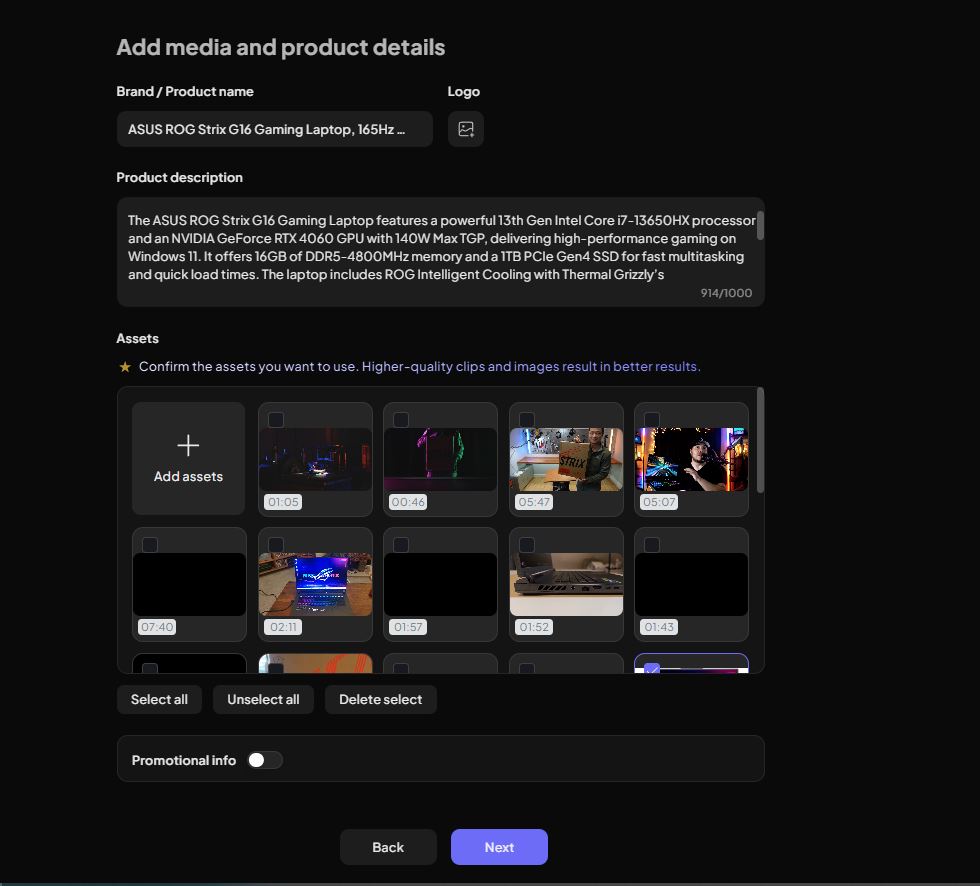Select the 05:47 clip checkbox
The height and width of the screenshot is (886, 980).
coord(527,419)
